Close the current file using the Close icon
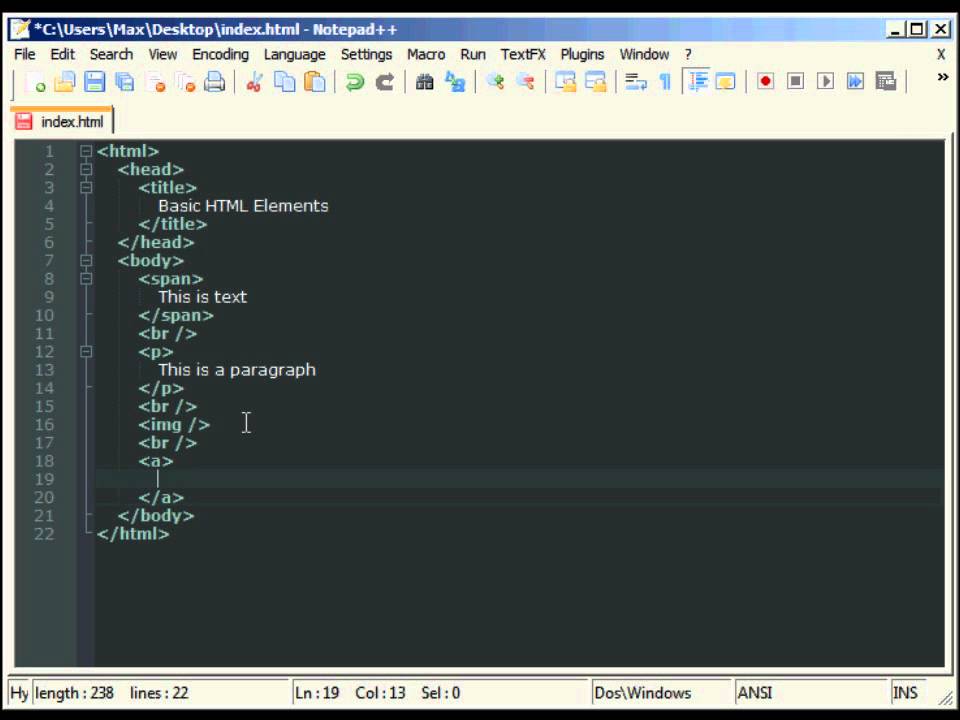960x720 pixels. (x=156, y=82)
